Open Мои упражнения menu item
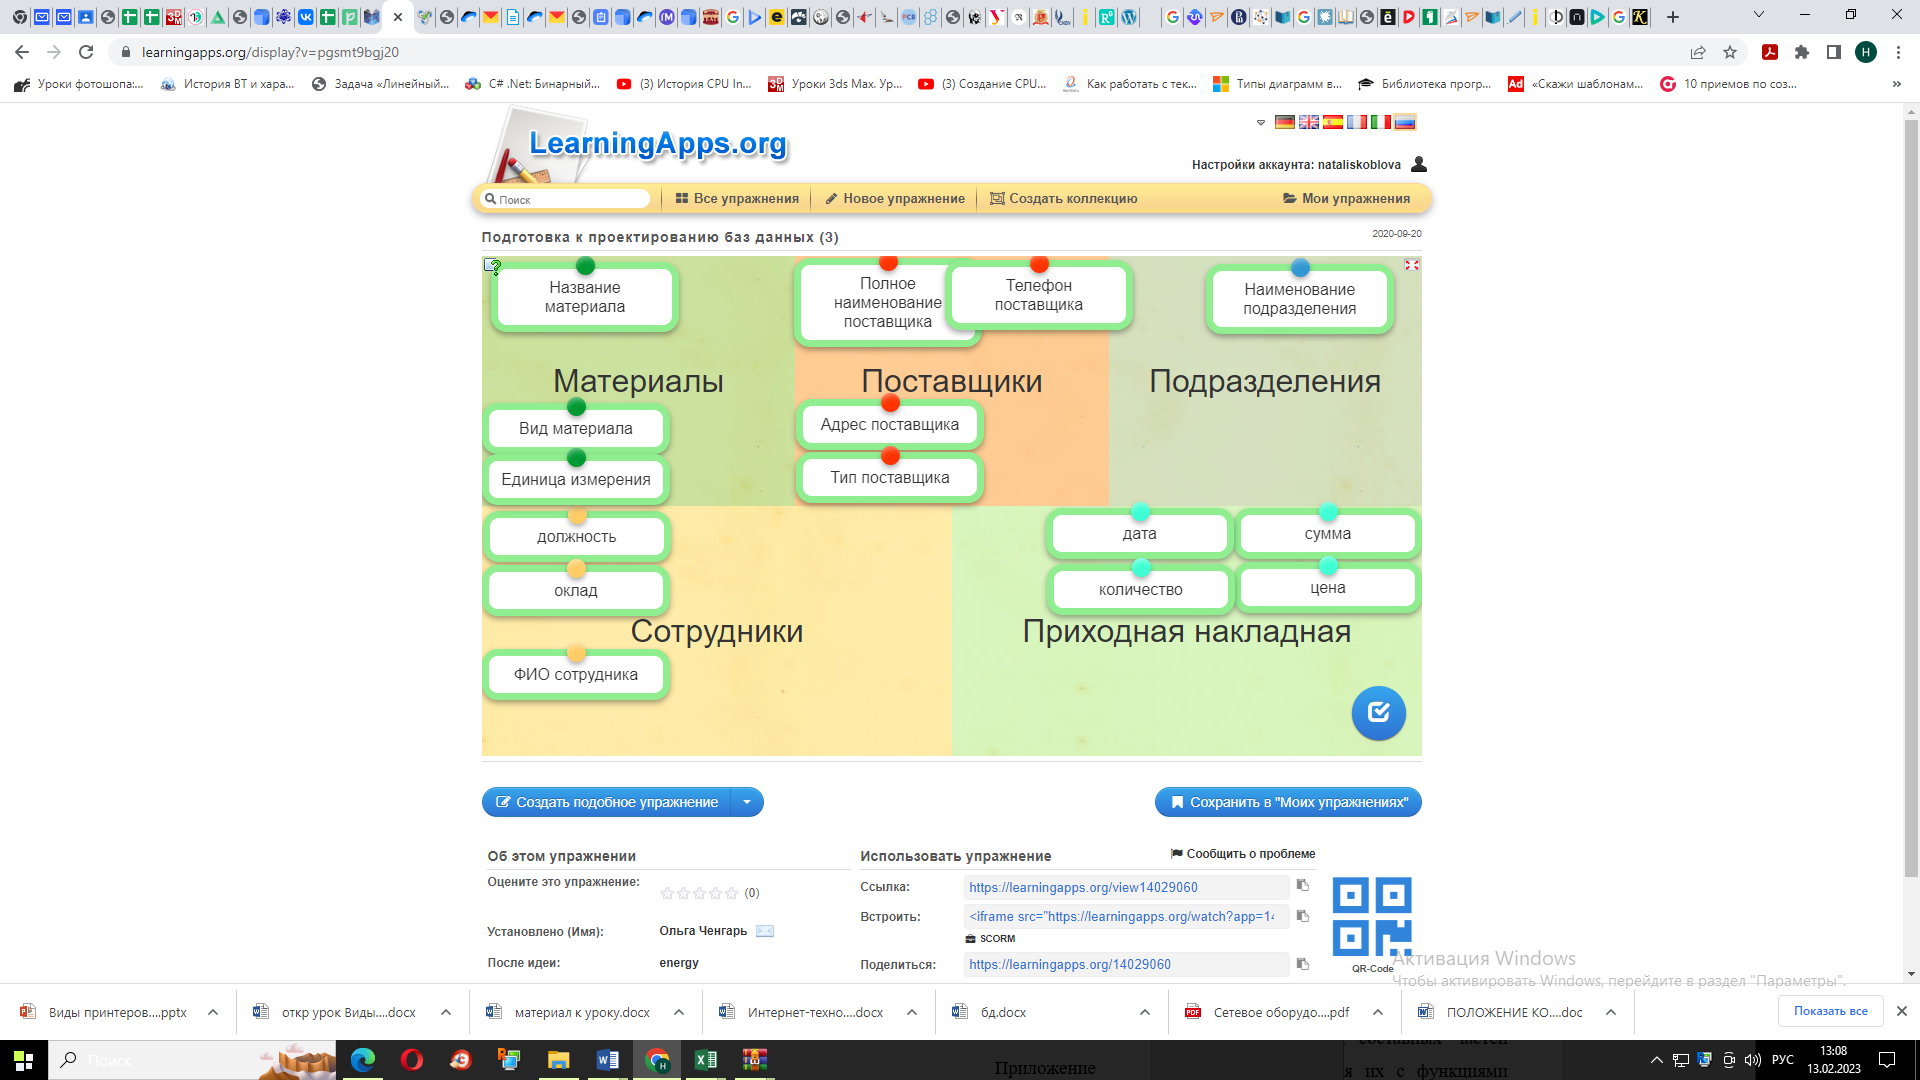Screen dimensions: 1920x1080 1346,199
